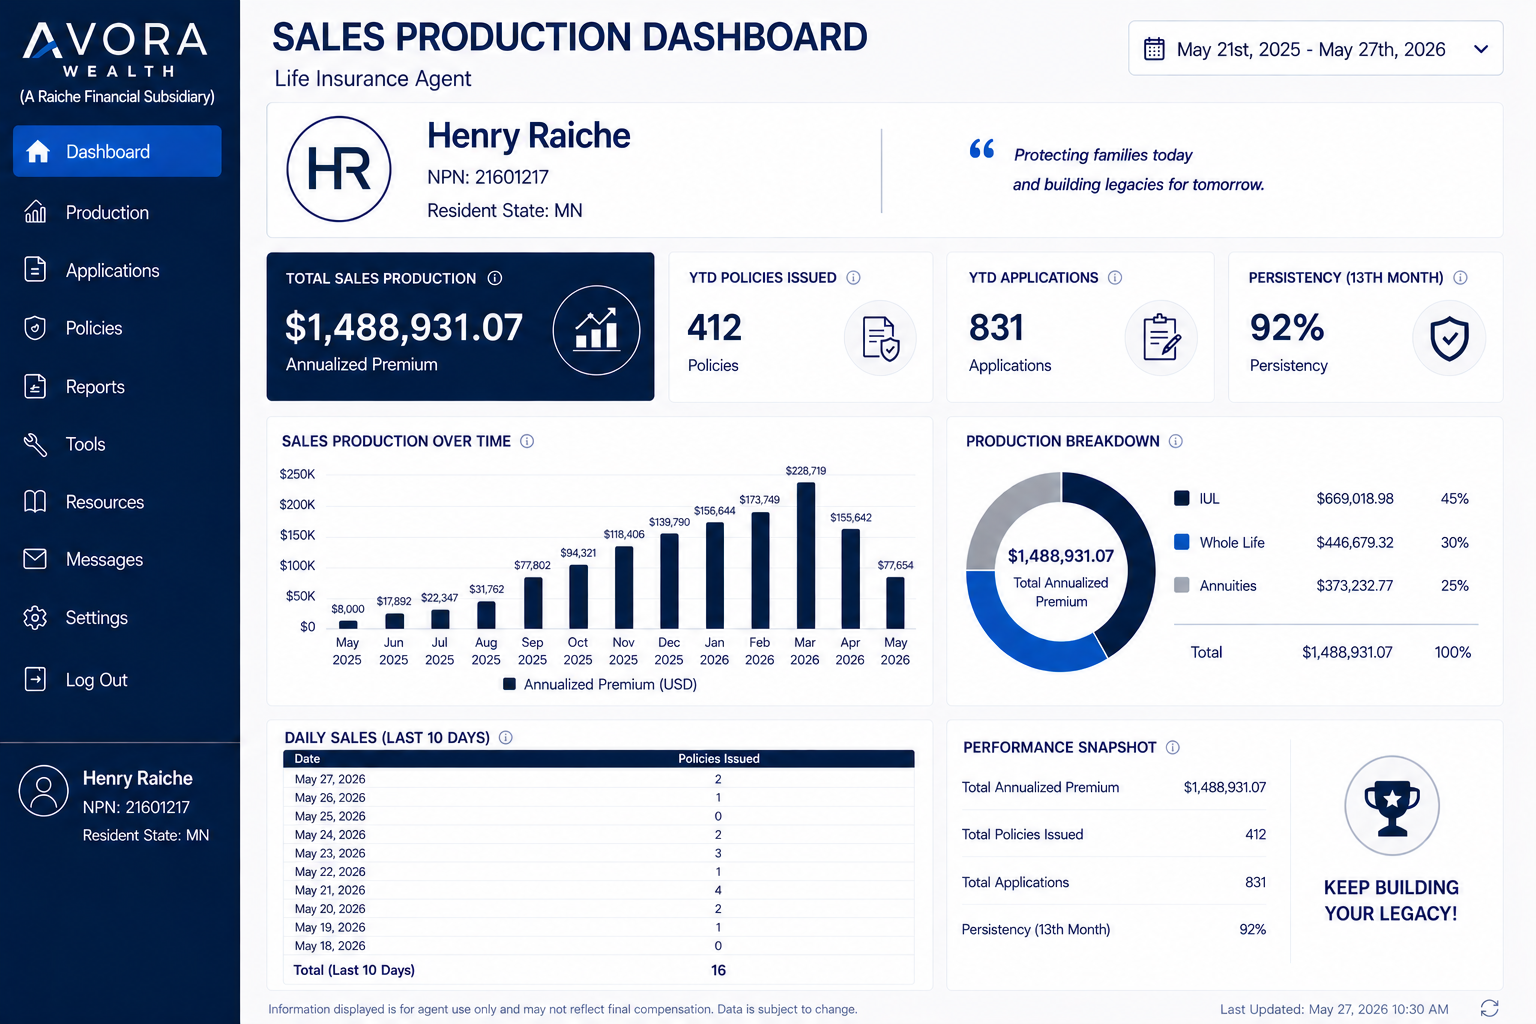
Task: Open the Applications menu item
Action: [112, 270]
